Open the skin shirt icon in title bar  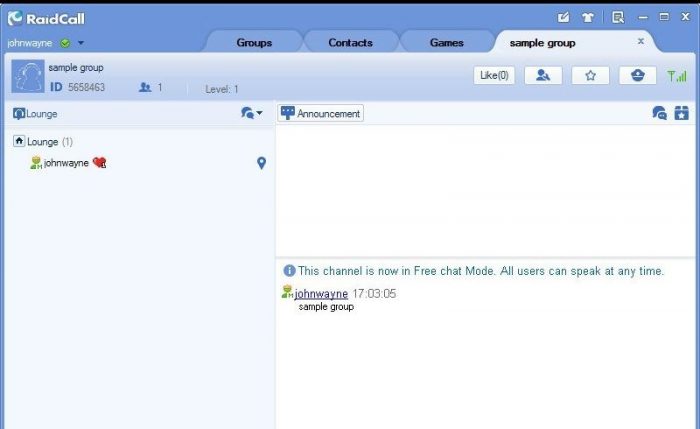588,17
